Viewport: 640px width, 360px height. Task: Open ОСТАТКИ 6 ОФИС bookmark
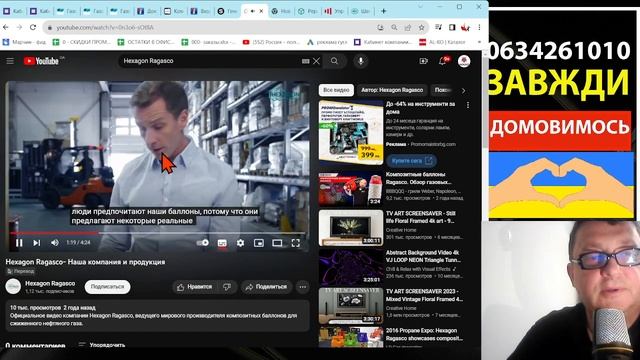(x=146, y=42)
